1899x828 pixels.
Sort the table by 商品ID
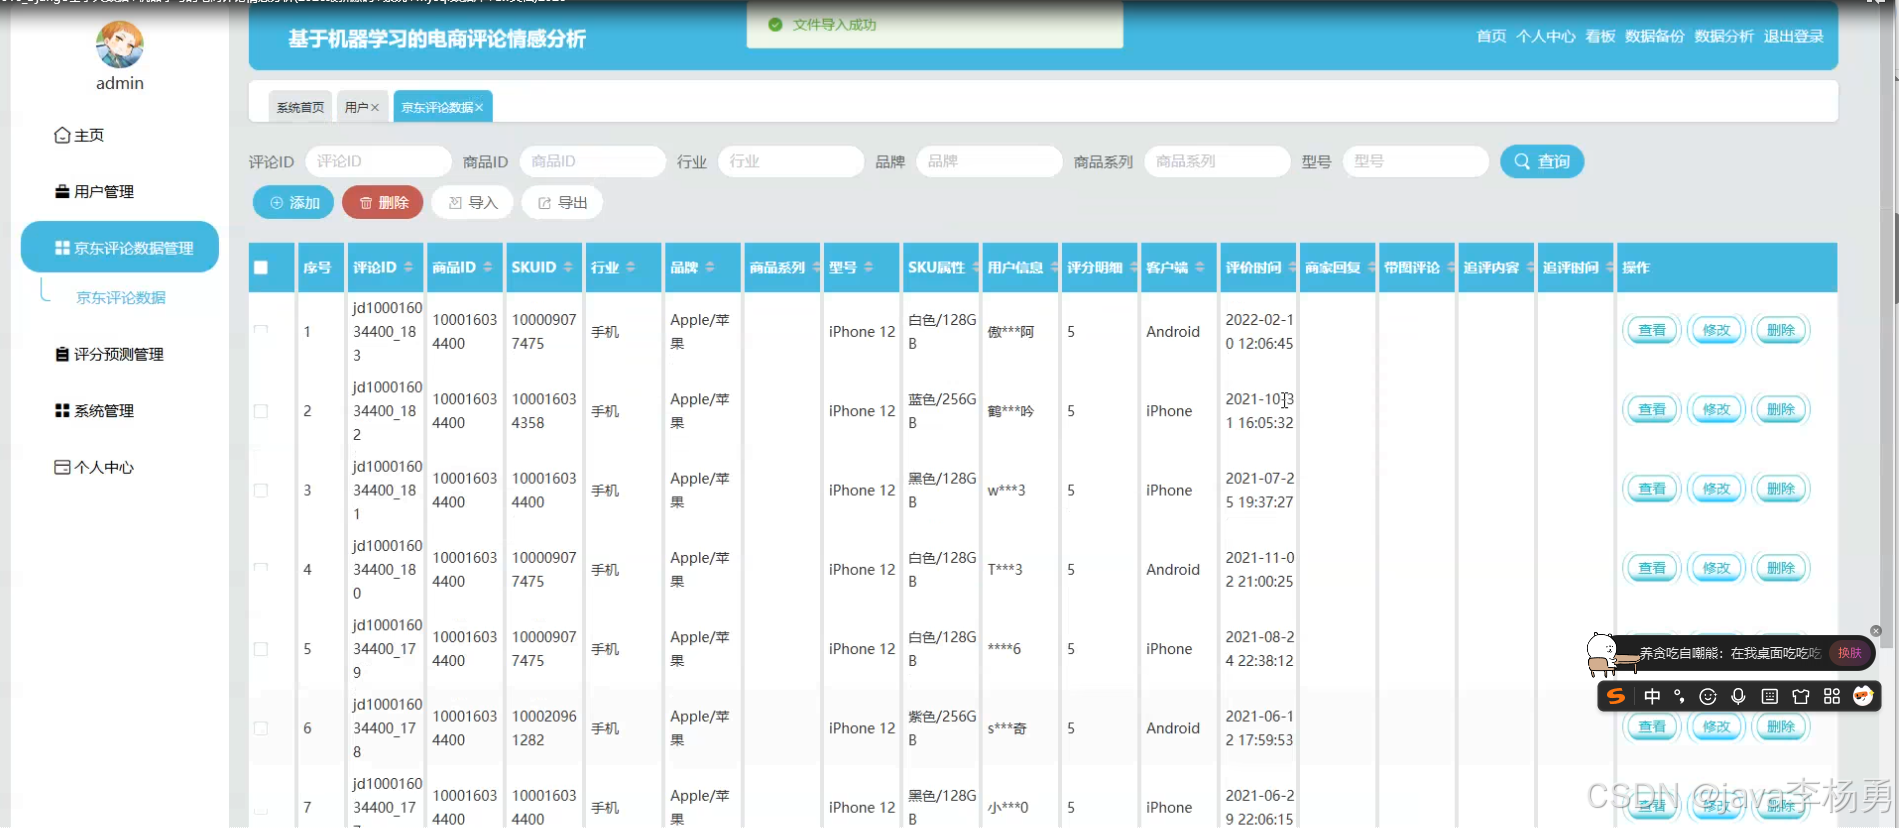click(487, 267)
